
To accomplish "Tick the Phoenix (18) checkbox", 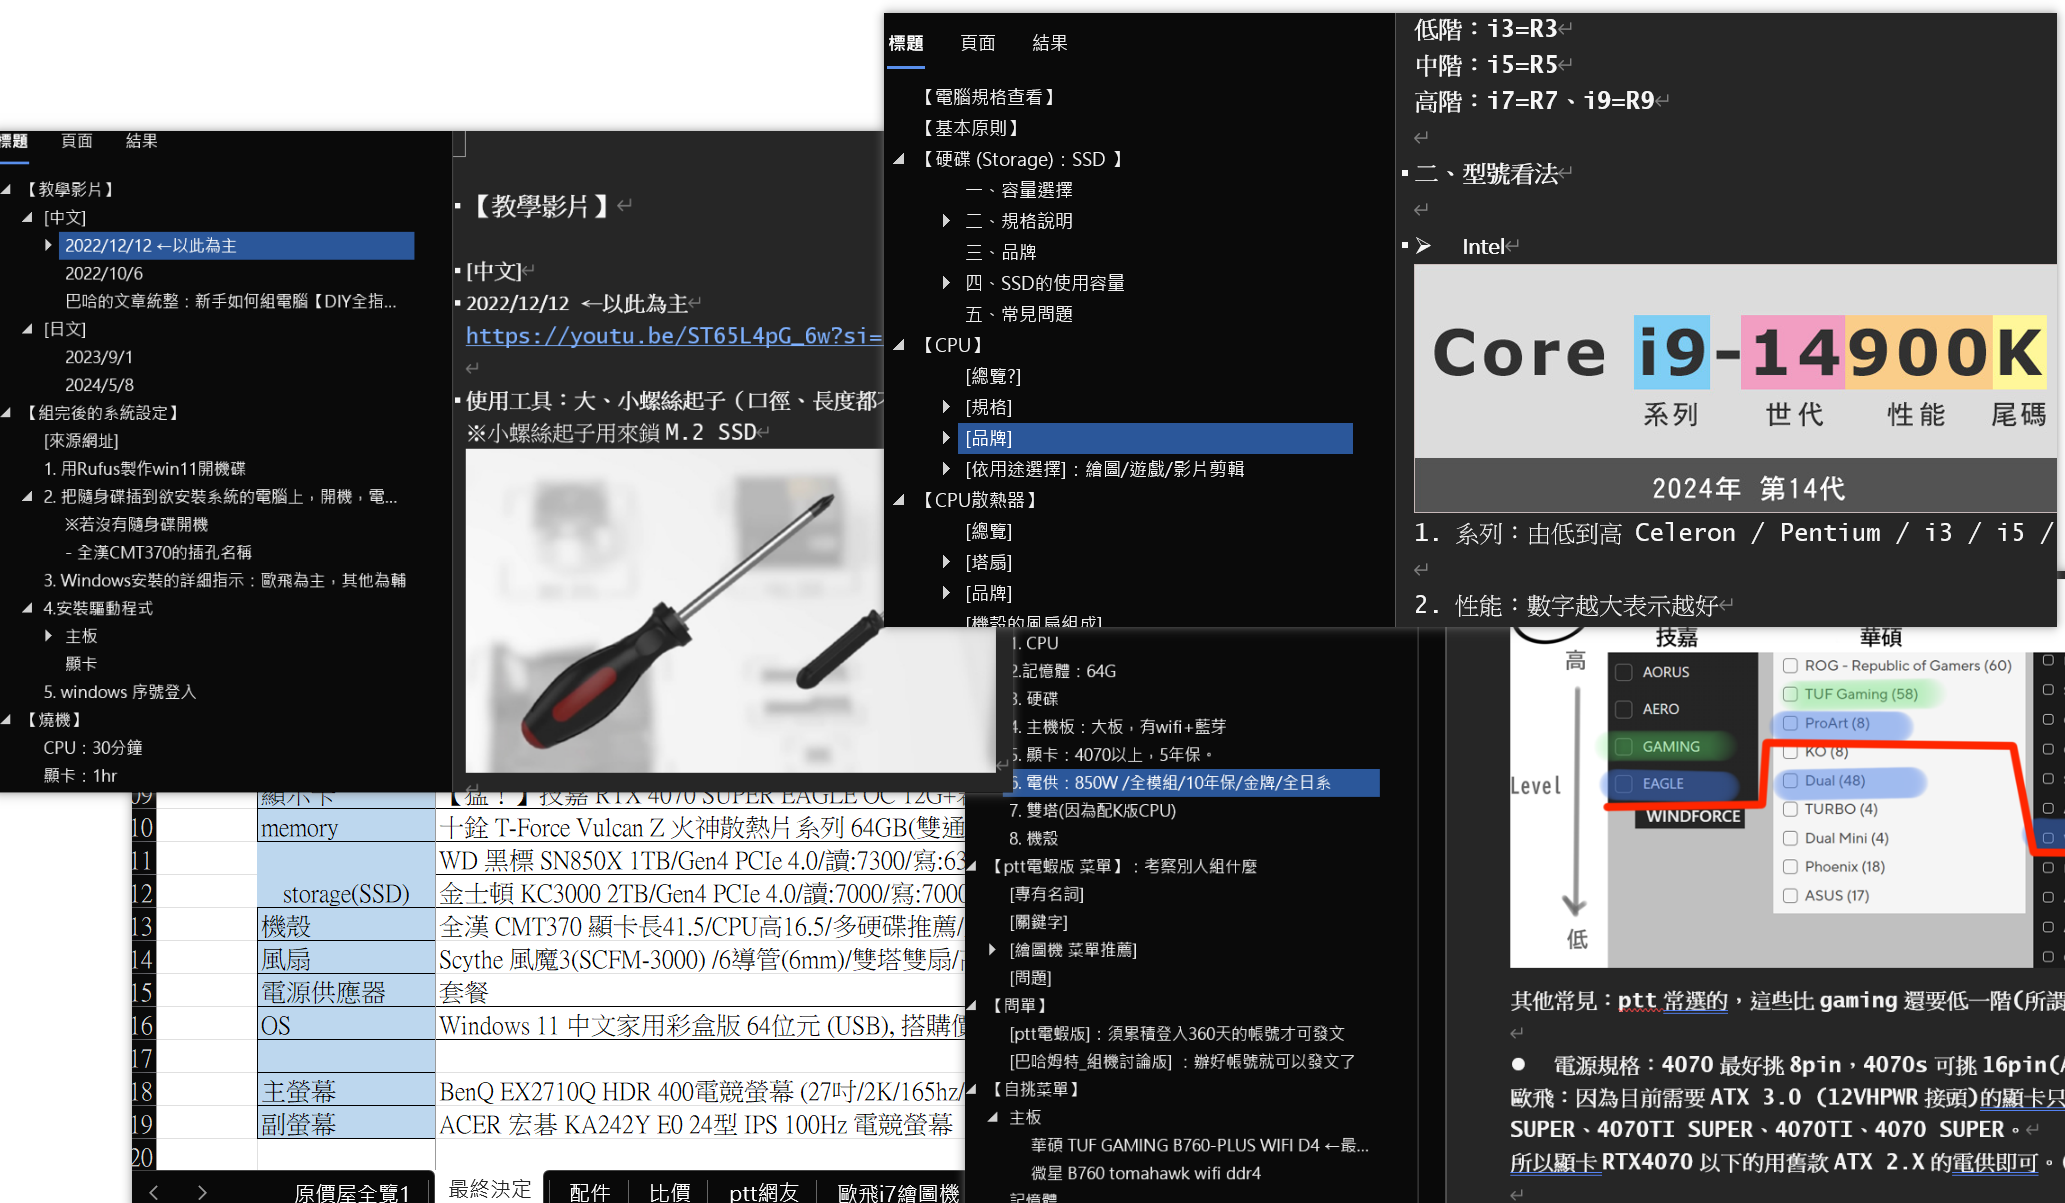I will (x=1790, y=867).
